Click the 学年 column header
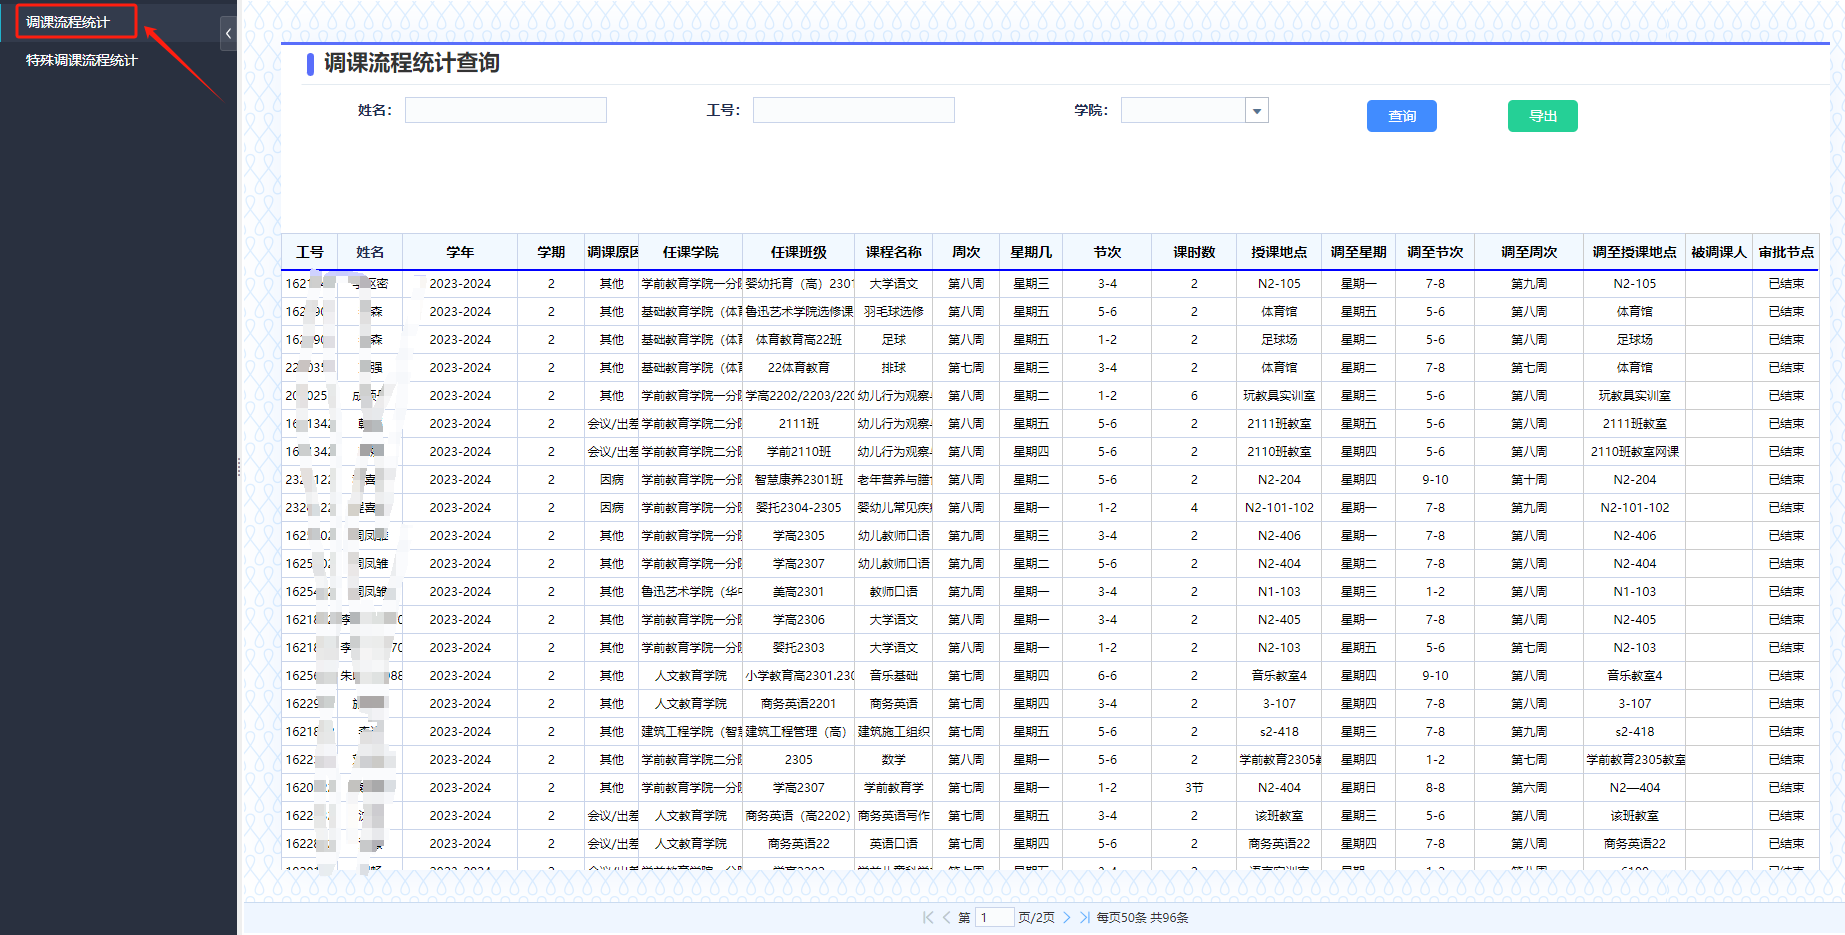The height and width of the screenshot is (935, 1845). pyautogui.click(x=460, y=252)
